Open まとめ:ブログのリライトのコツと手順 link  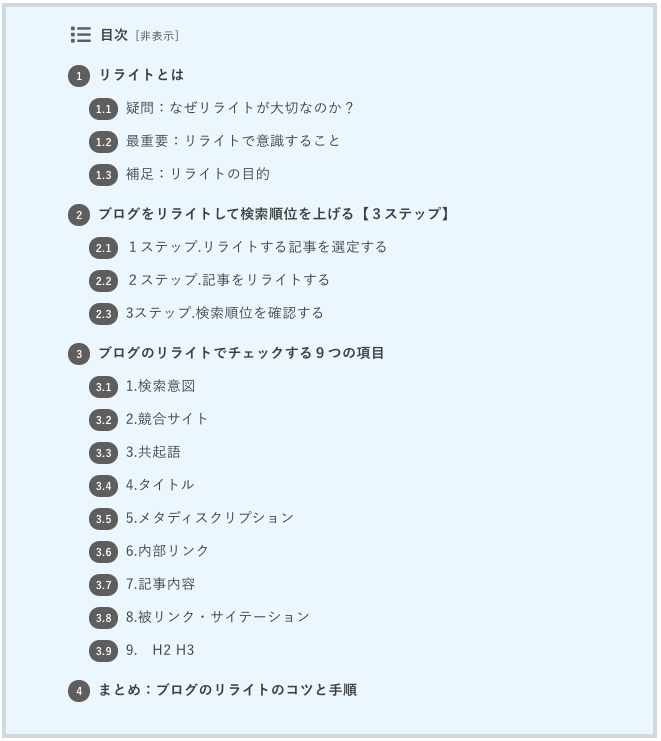click(228, 689)
